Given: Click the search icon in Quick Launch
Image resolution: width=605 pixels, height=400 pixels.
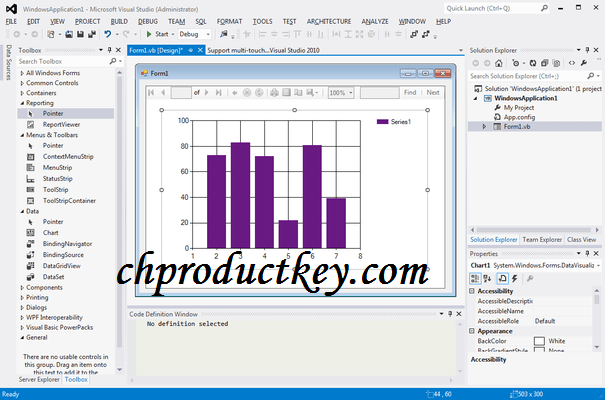Looking at the screenshot, I should [x=544, y=8].
